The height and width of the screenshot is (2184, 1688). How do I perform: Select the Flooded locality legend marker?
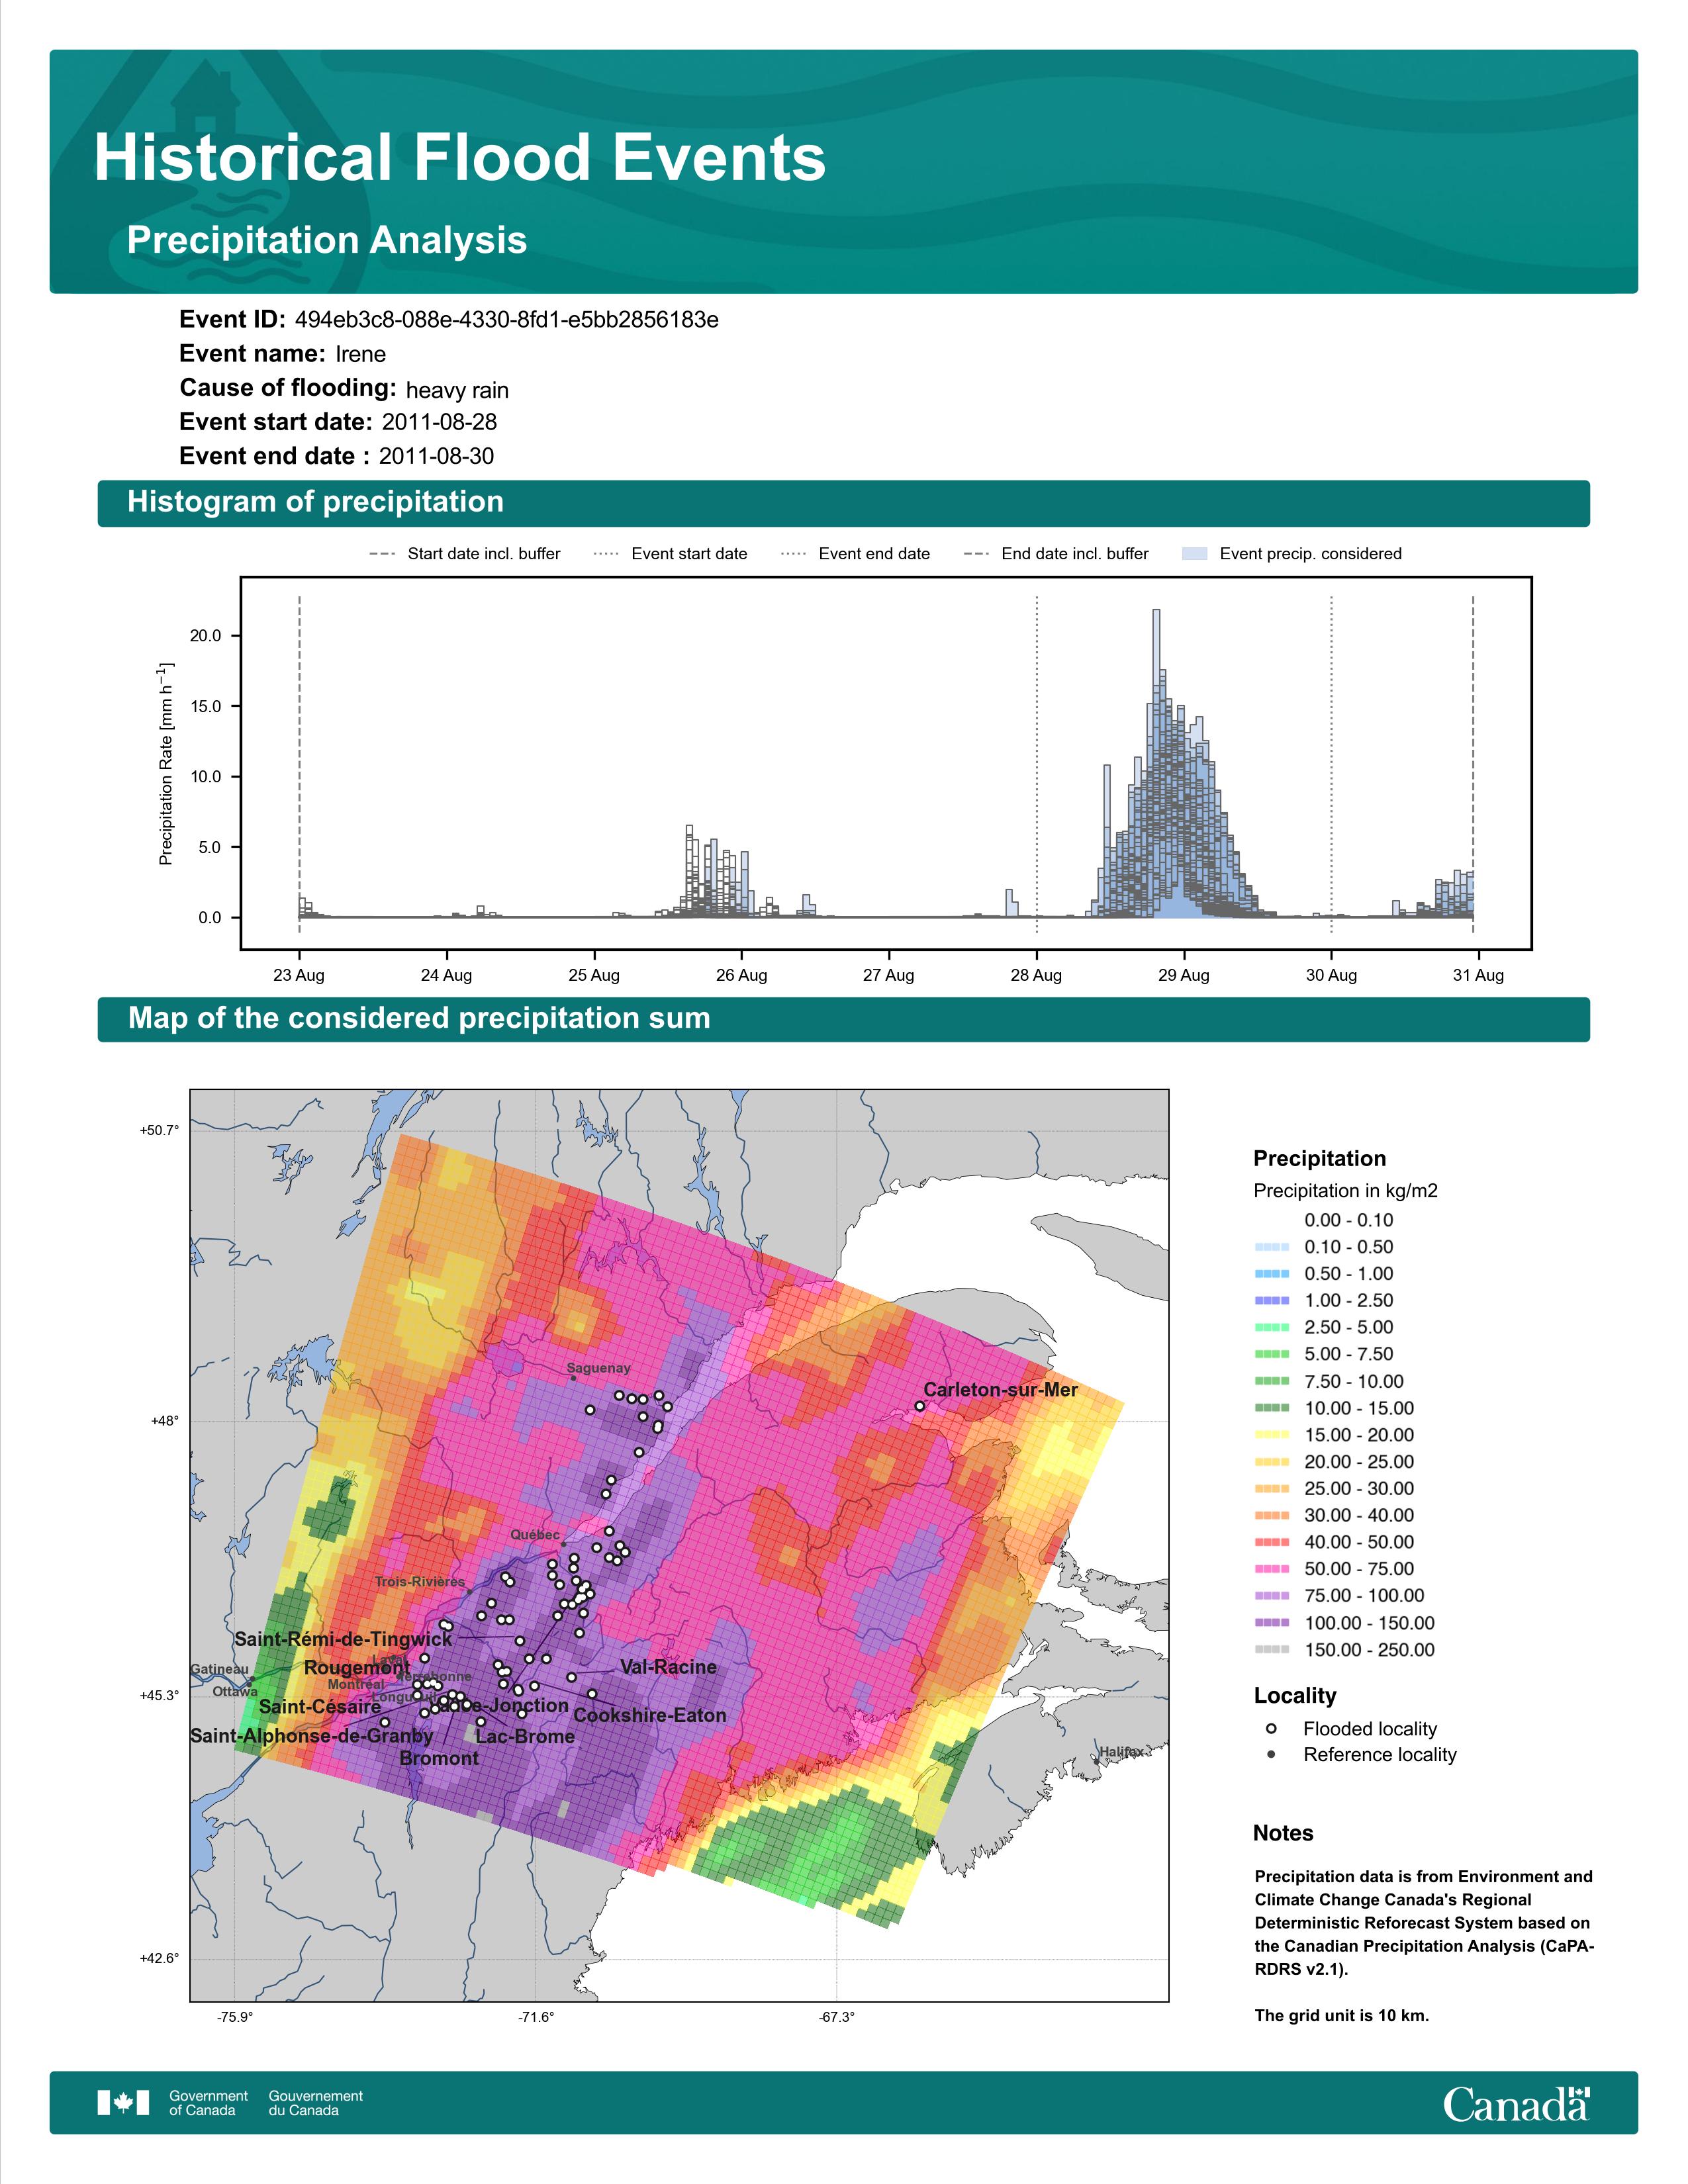1271,1728
